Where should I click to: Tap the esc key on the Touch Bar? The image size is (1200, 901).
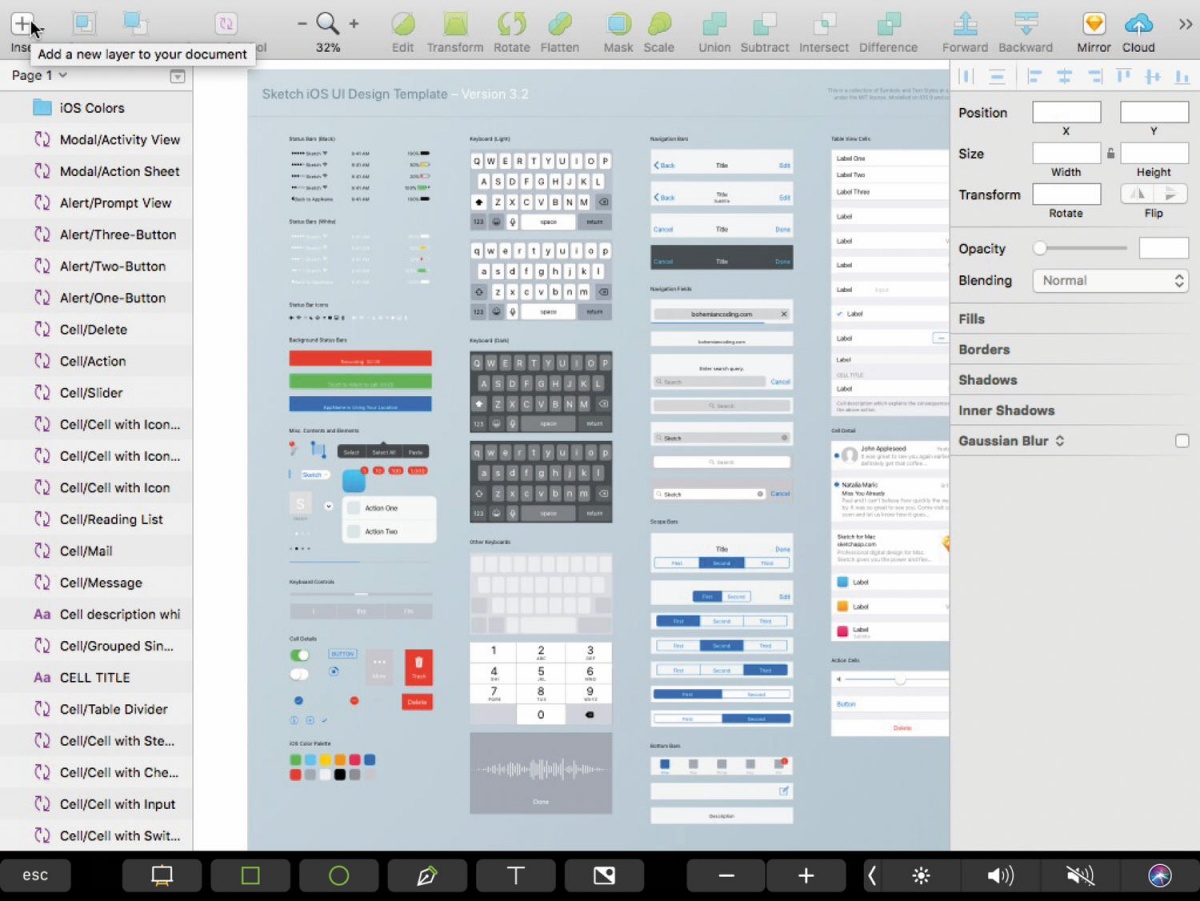(x=35, y=876)
